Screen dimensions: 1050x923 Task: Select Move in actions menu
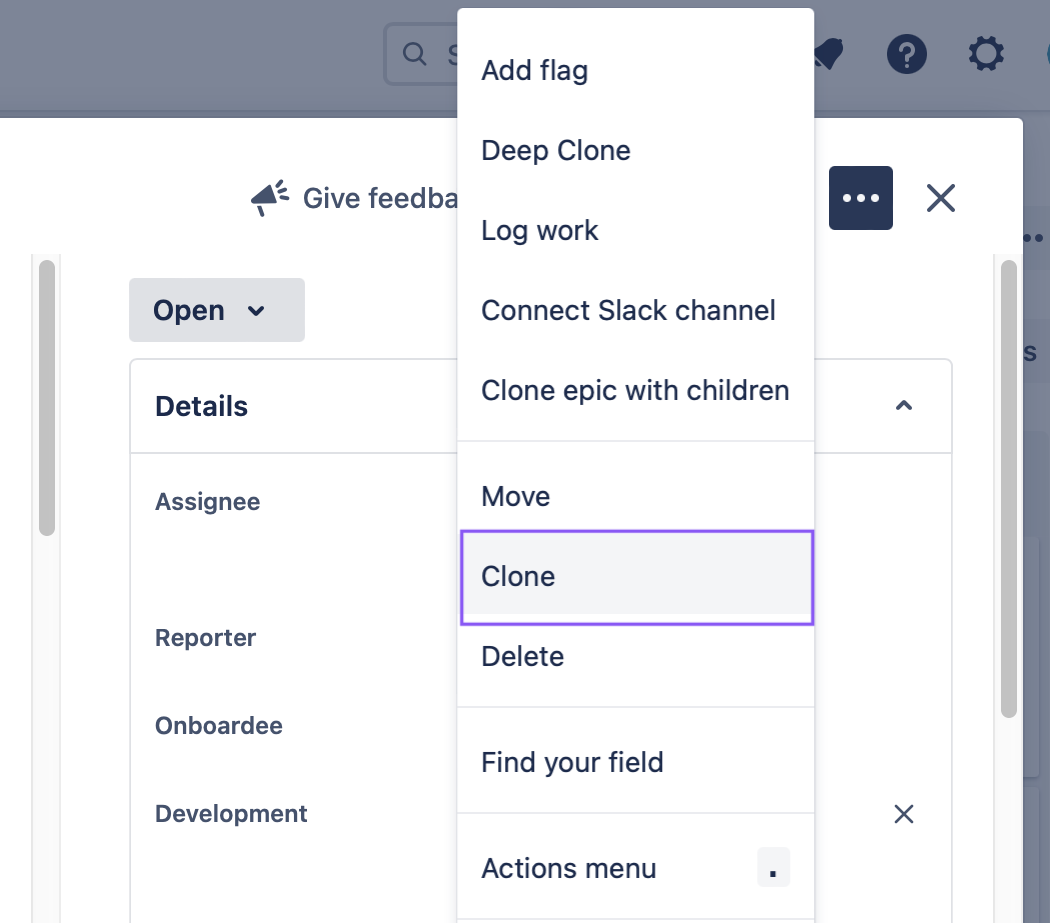[x=635, y=496]
